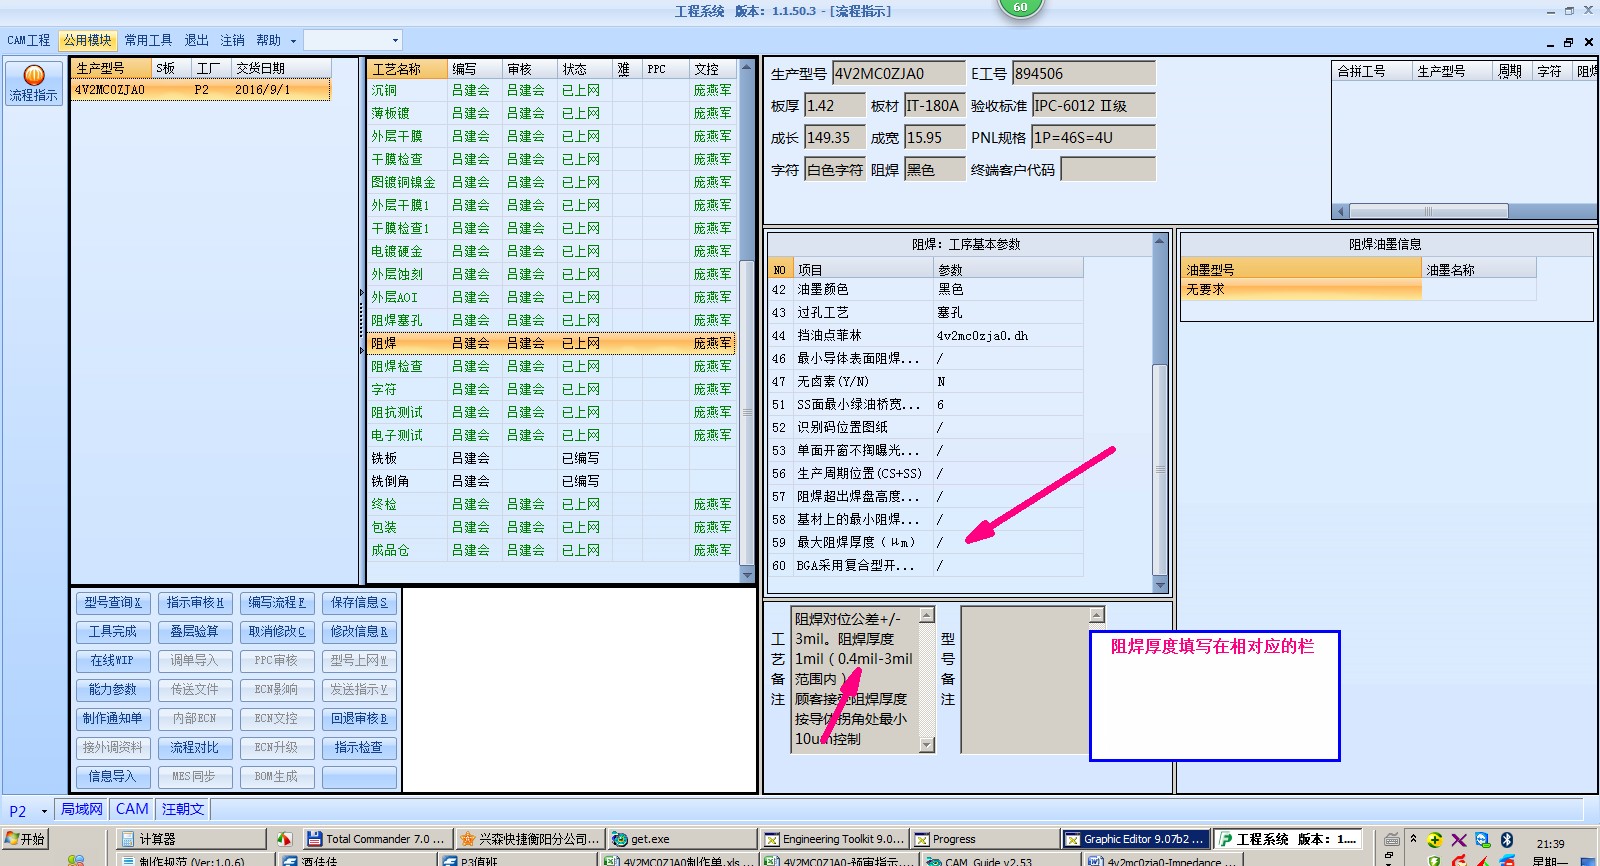Viewport: 1600px width, 866px height.
Task: Click the 验收标准 IPC-6012 field
Action: click(1094, 106)
